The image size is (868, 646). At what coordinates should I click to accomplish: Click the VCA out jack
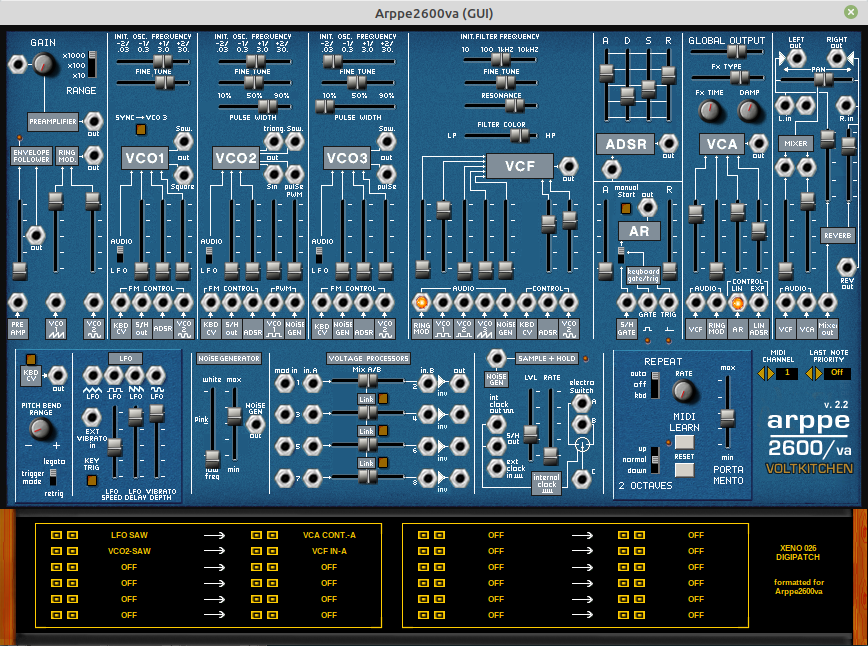click(x=757, y=143)
